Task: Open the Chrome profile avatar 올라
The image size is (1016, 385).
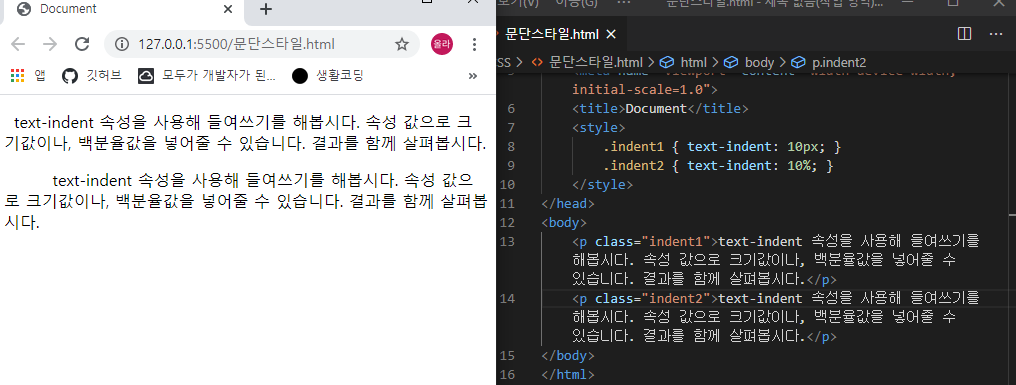Action: coord(442,44)
